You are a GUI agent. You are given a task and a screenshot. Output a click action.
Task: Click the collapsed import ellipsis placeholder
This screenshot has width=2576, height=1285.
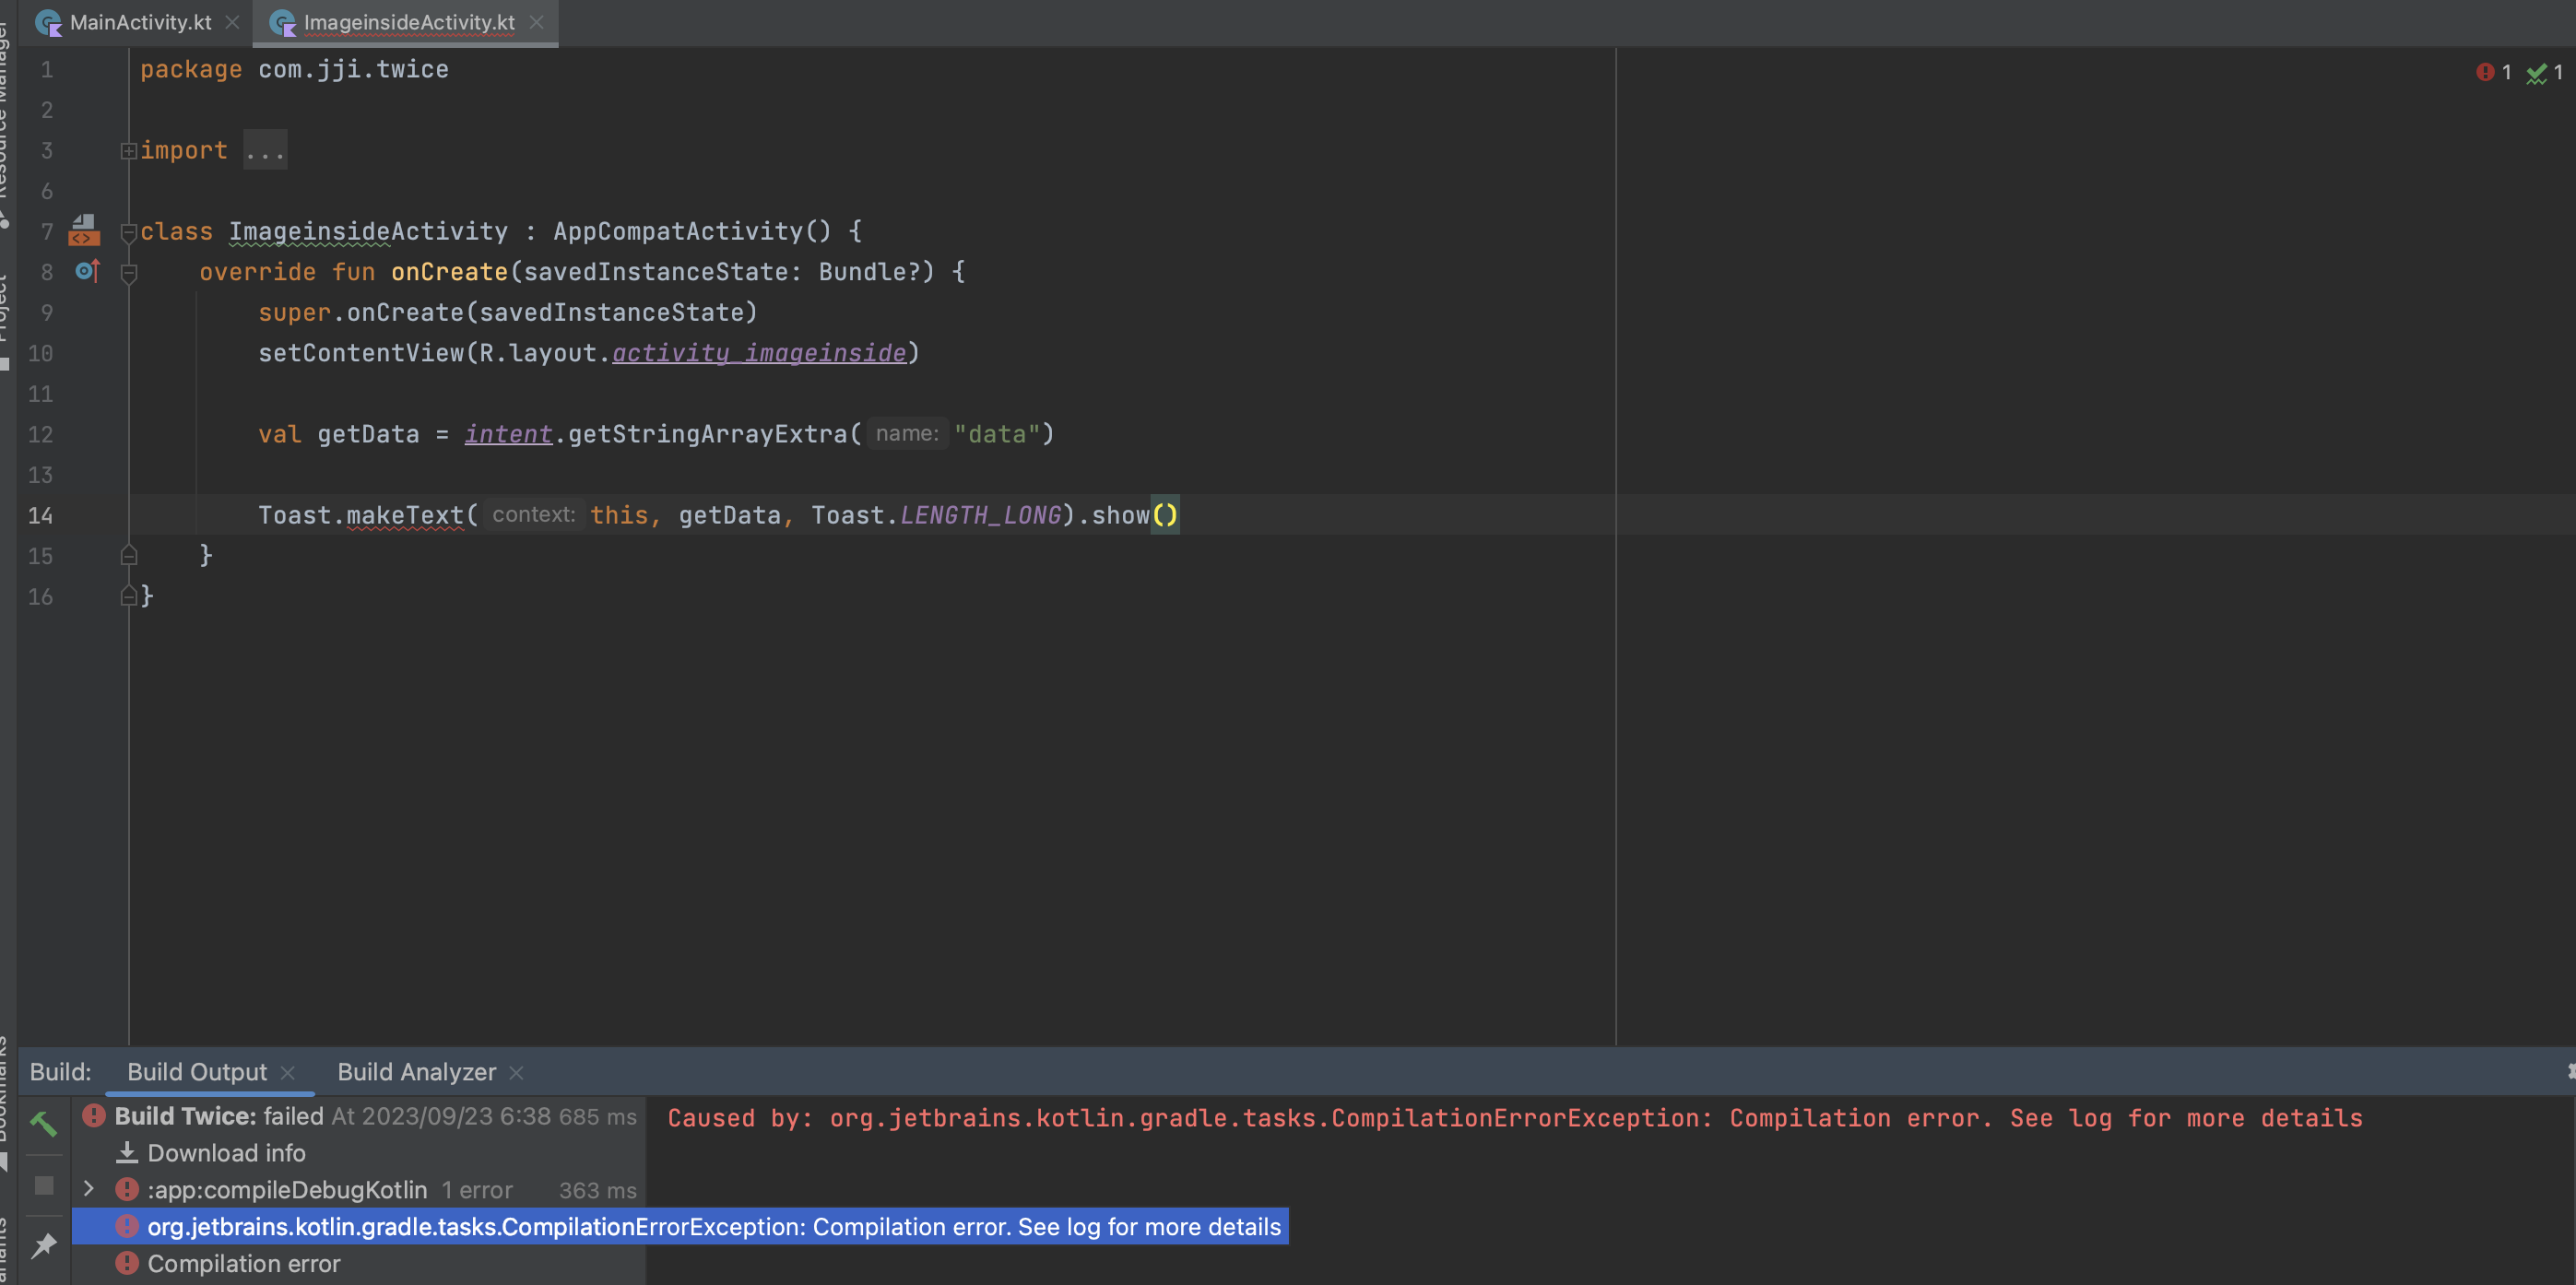click(x=265, y=150)
